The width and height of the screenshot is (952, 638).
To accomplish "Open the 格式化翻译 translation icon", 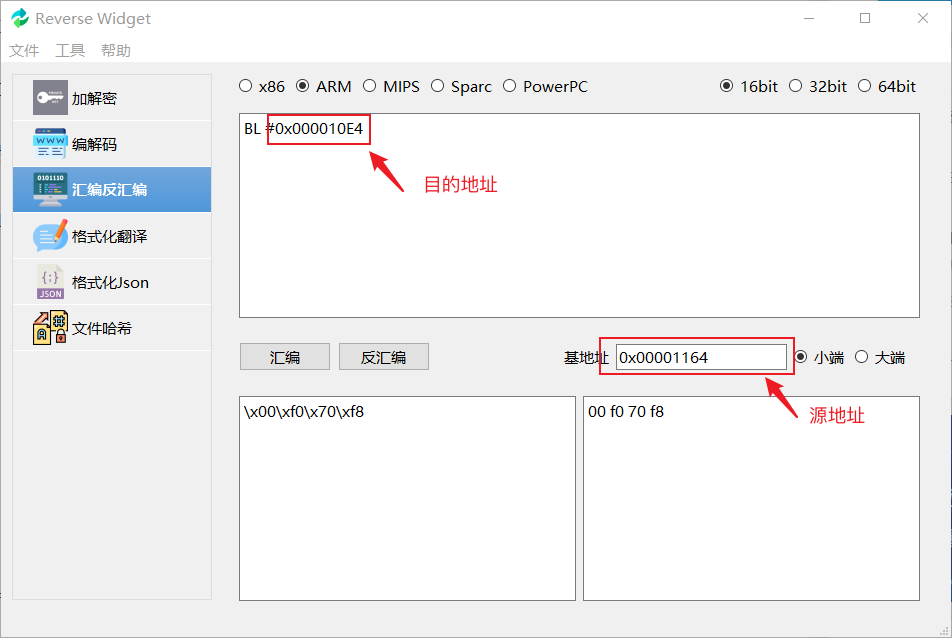I will click(50, 236).
